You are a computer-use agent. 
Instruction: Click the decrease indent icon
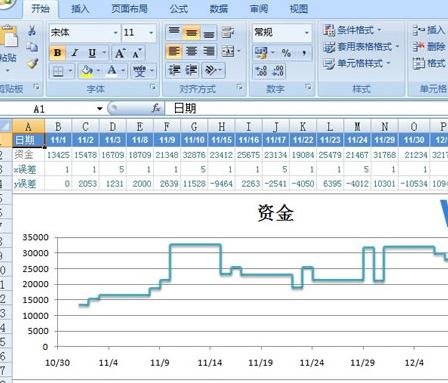click(174, 71)
